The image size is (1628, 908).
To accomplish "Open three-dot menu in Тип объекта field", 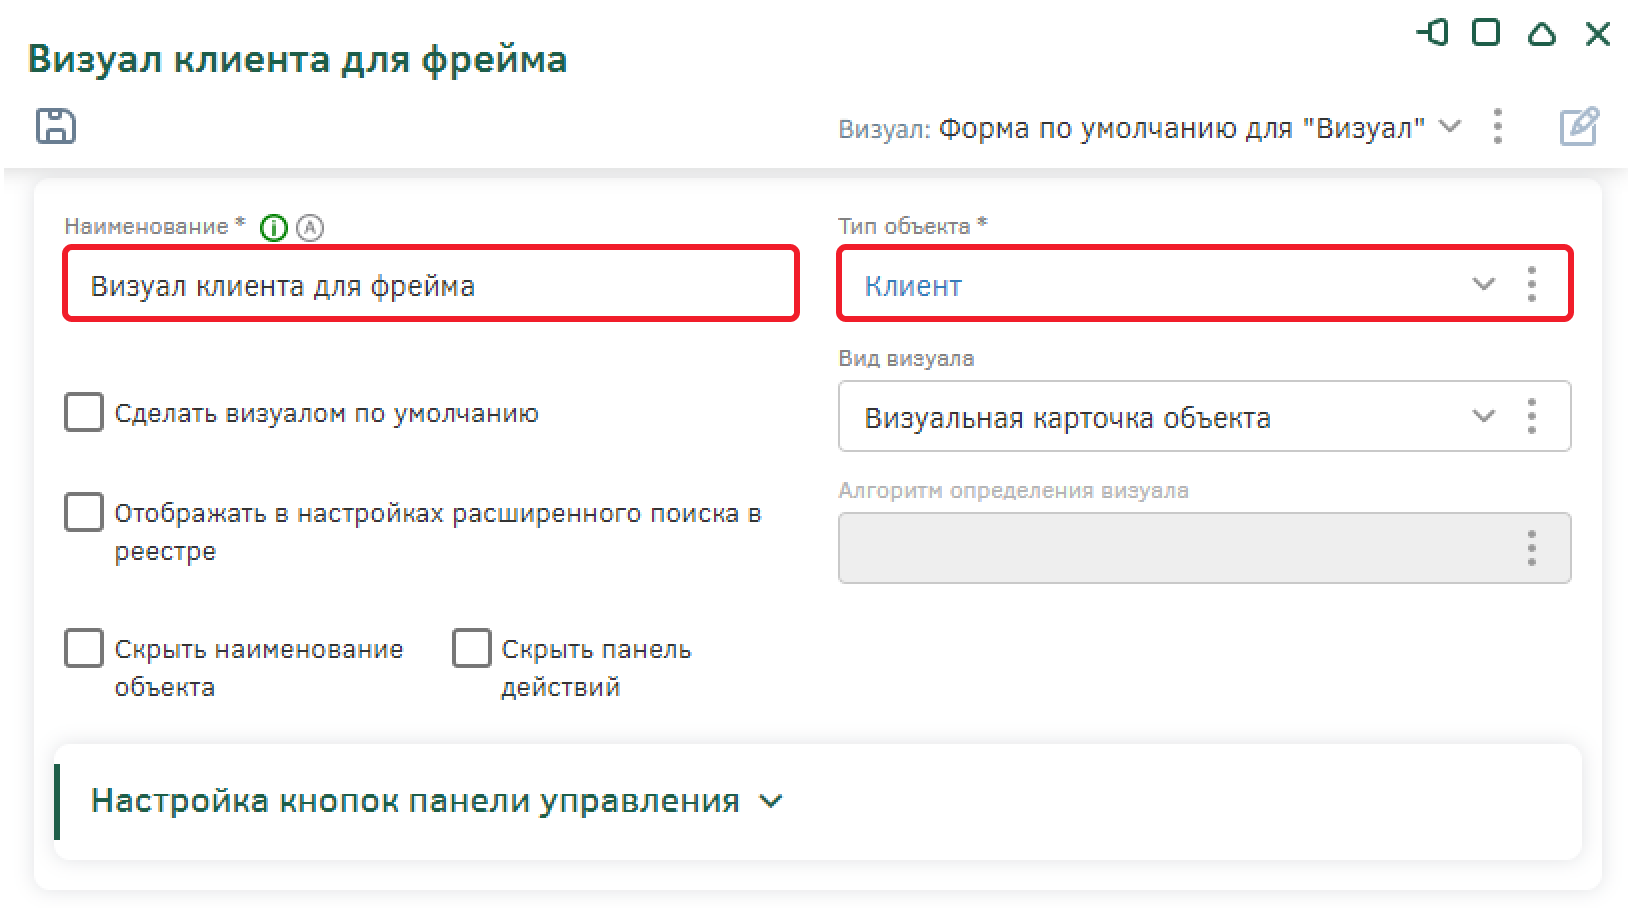I will coord(1531,285).
